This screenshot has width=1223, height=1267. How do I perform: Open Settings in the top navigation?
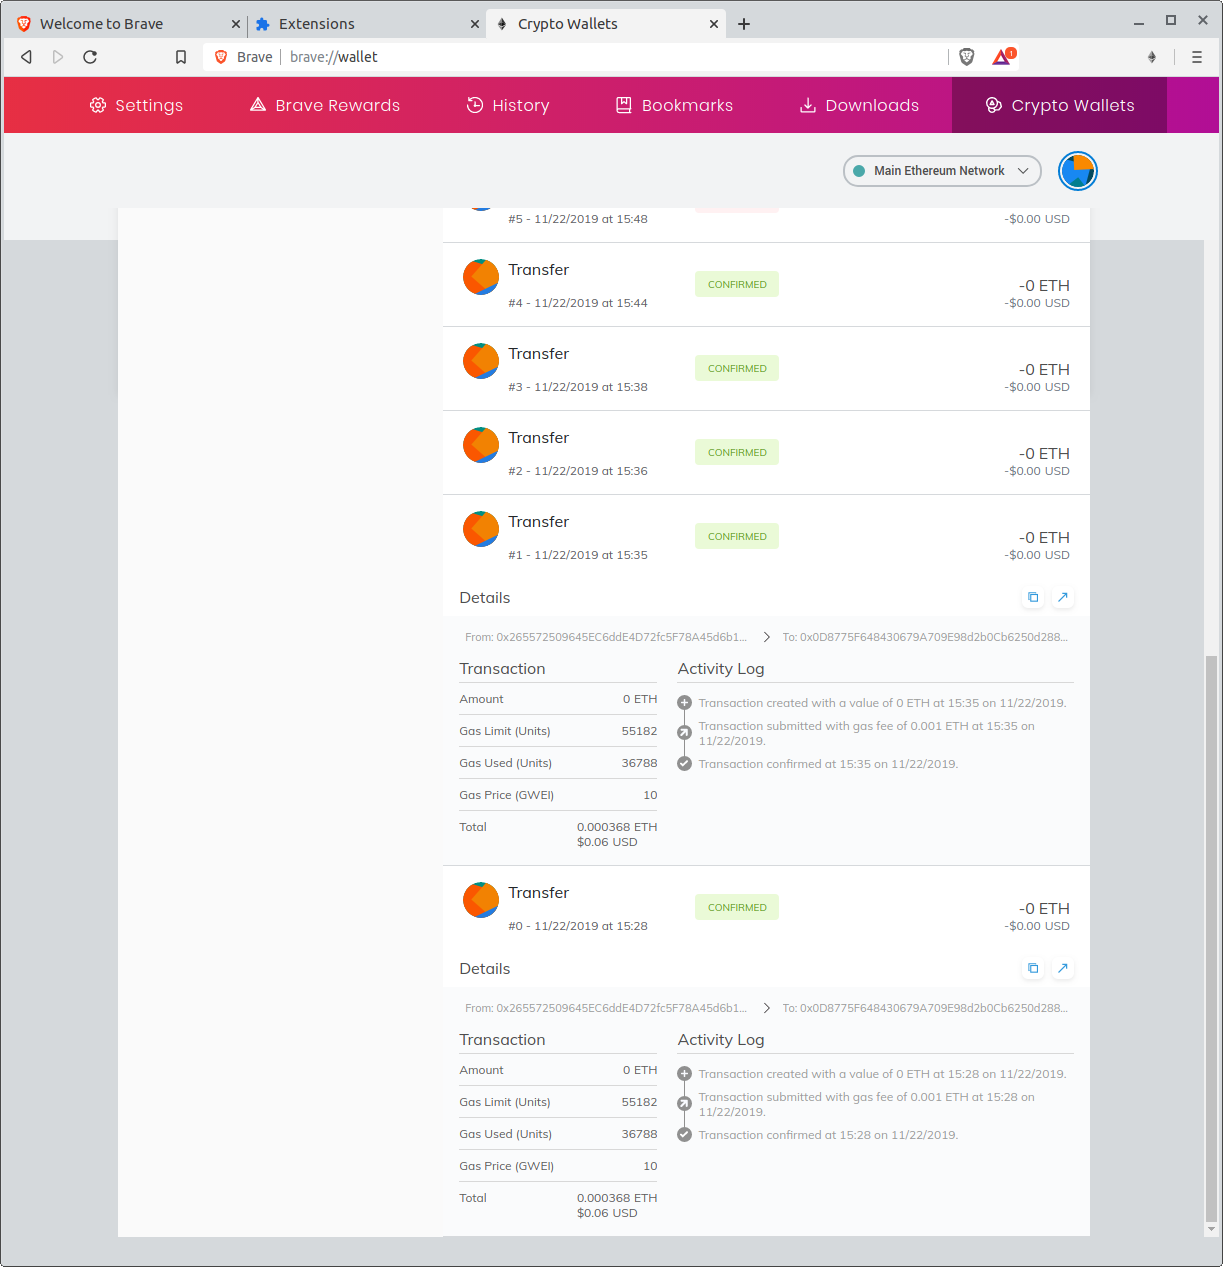coord(136,105)
